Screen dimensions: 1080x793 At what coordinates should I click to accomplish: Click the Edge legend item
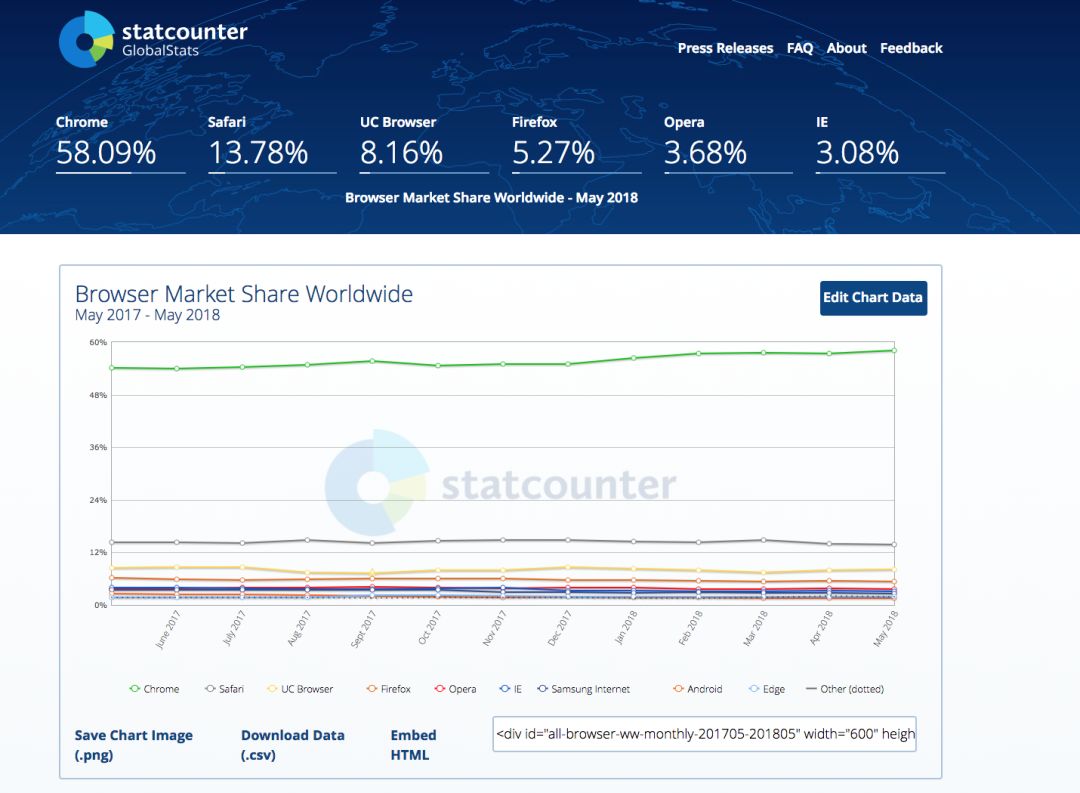tap(766, 689)
